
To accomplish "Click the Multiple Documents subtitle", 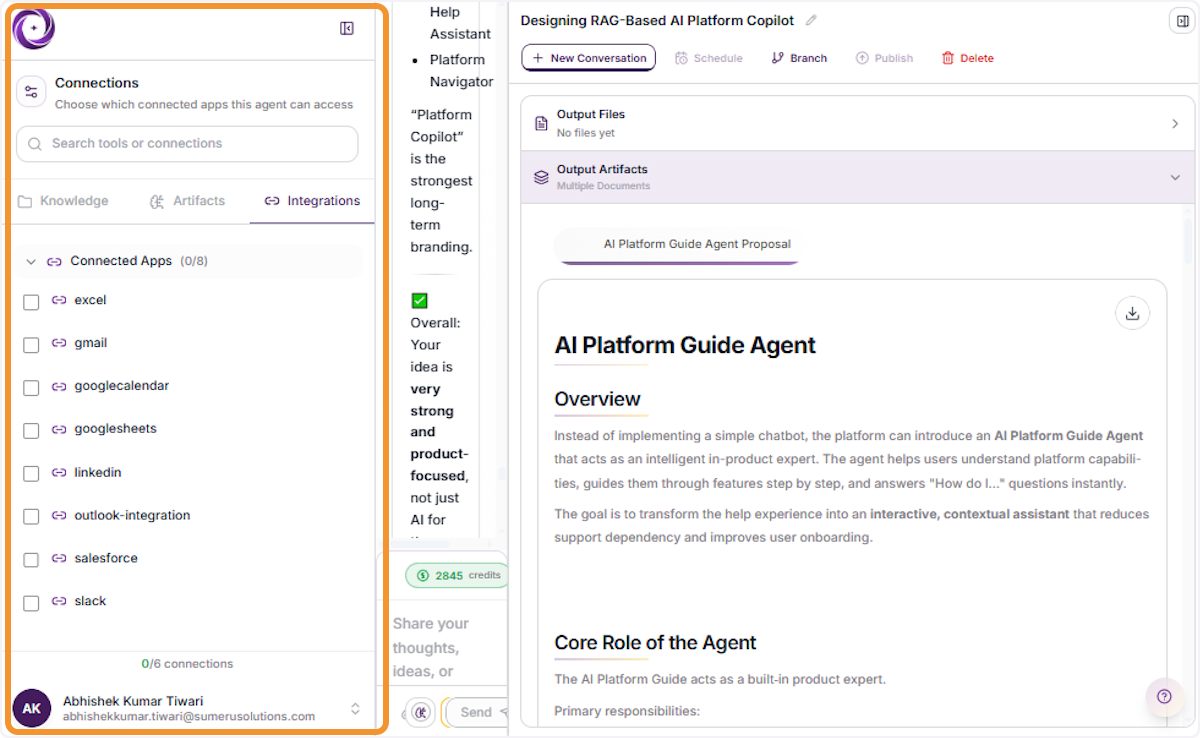I will [x=603, y=186].
